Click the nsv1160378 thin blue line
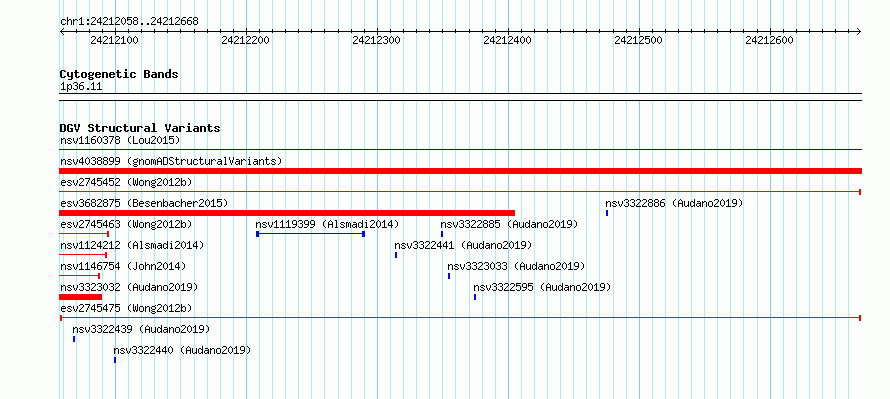The height and width of the screenshot is (399, 890). click(460, 150)
